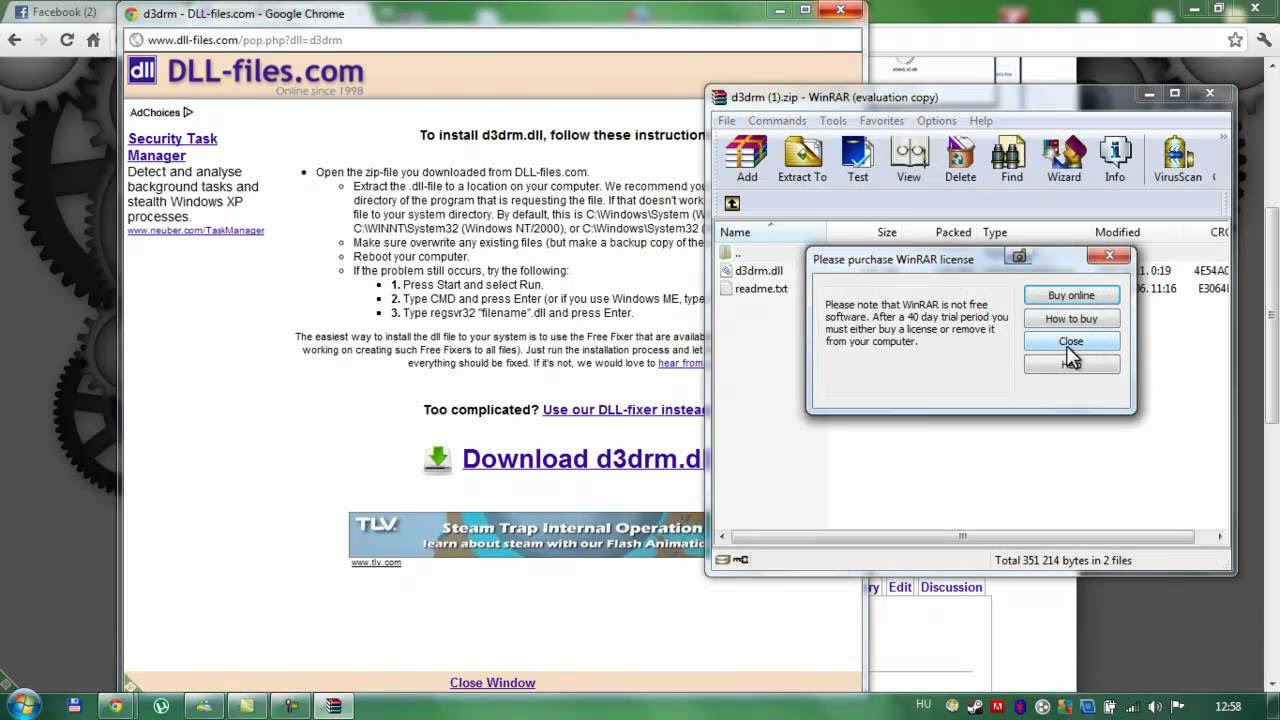
Task: Click Buy online in license dialog
Action: (1071, 295)
